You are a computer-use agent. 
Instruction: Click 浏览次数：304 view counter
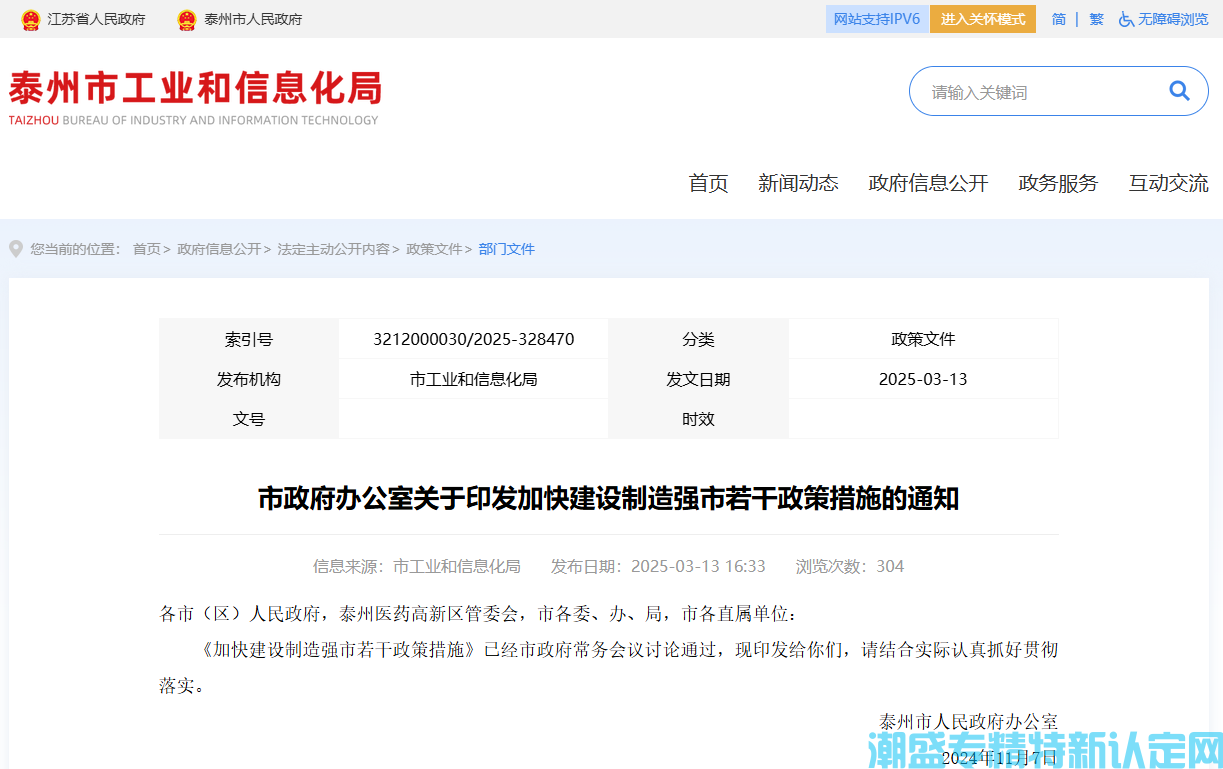[x=850, y=566]
